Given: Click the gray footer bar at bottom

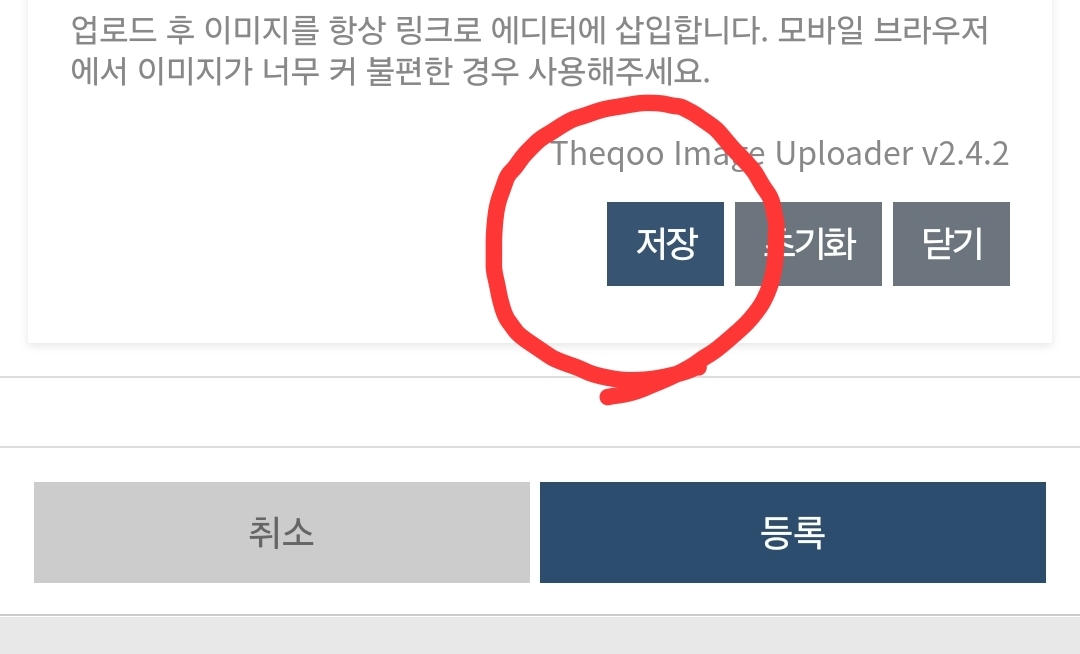Looking at the screenshot, I should point(540,635).
